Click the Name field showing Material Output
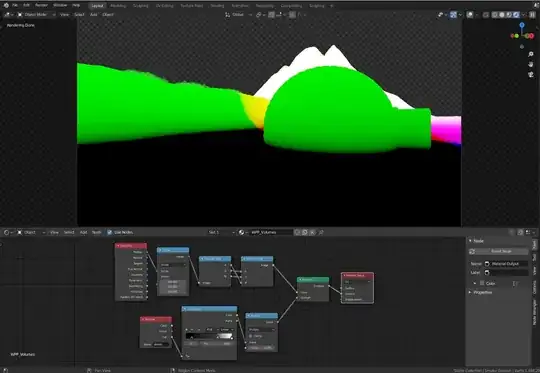540x373 pixels. 506,264
